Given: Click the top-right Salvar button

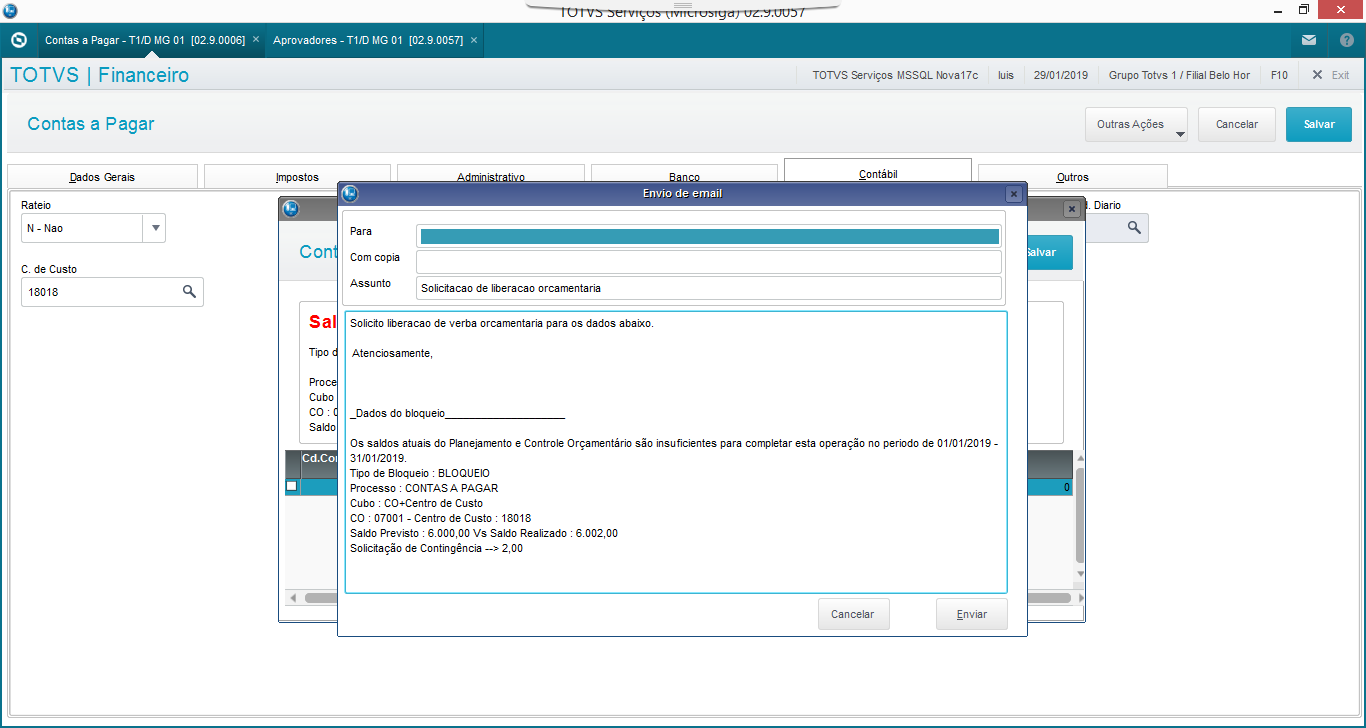Looking at the screenshot, I should 1319,125.
